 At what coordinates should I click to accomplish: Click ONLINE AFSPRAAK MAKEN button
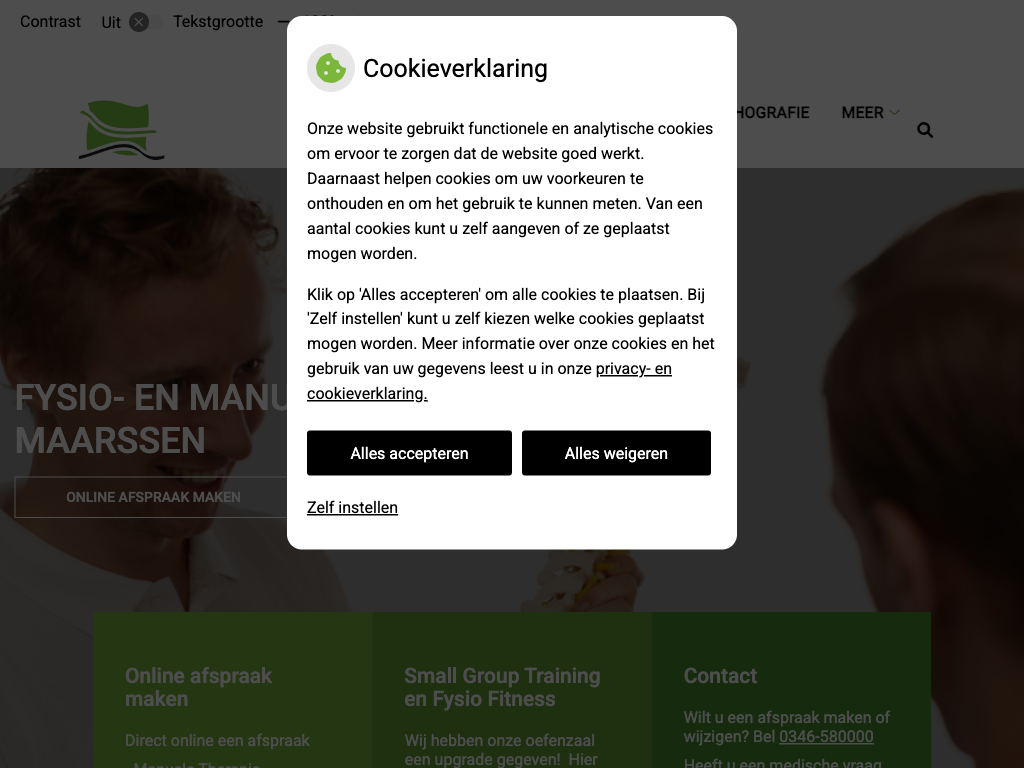(153, 497)
